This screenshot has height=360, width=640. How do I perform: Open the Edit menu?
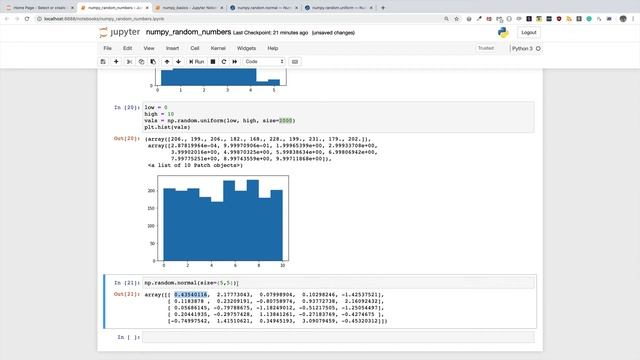coord(127,48)
